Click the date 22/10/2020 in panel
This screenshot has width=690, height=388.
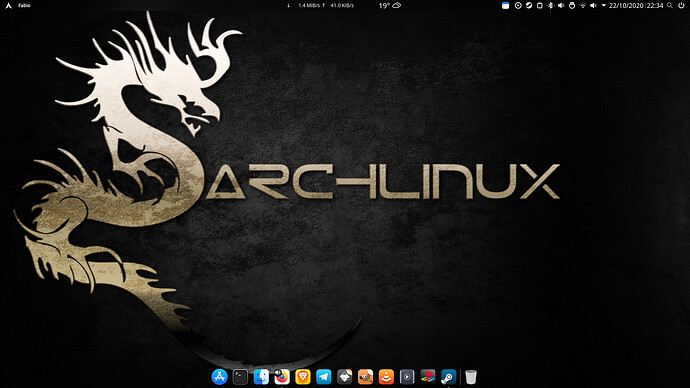click(x=626, y=5)
